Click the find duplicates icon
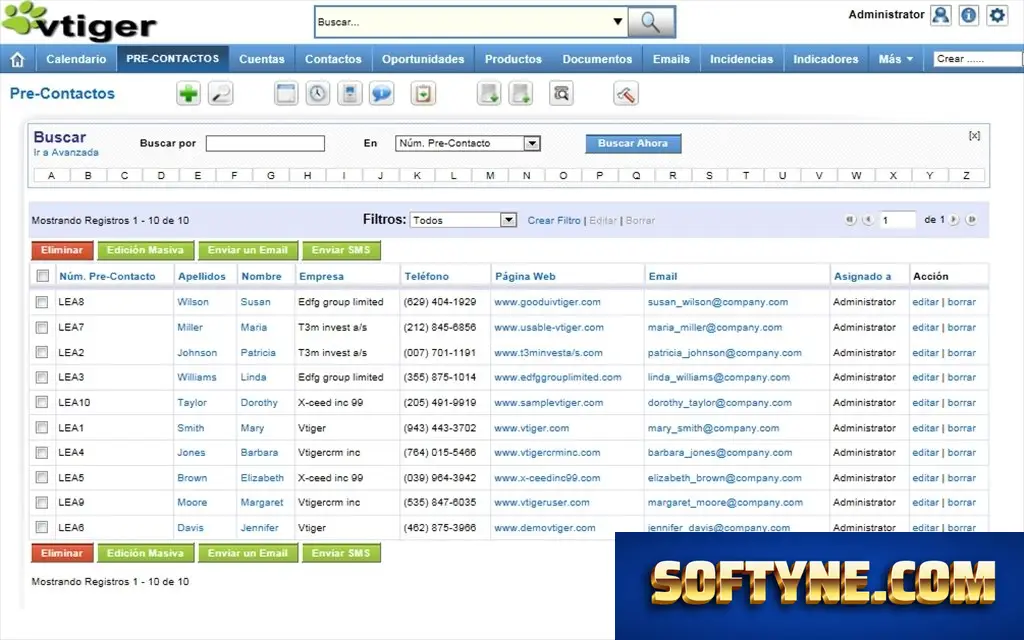Image resolution: width=1024 pixels, height=640 pixels. point(561,93)
